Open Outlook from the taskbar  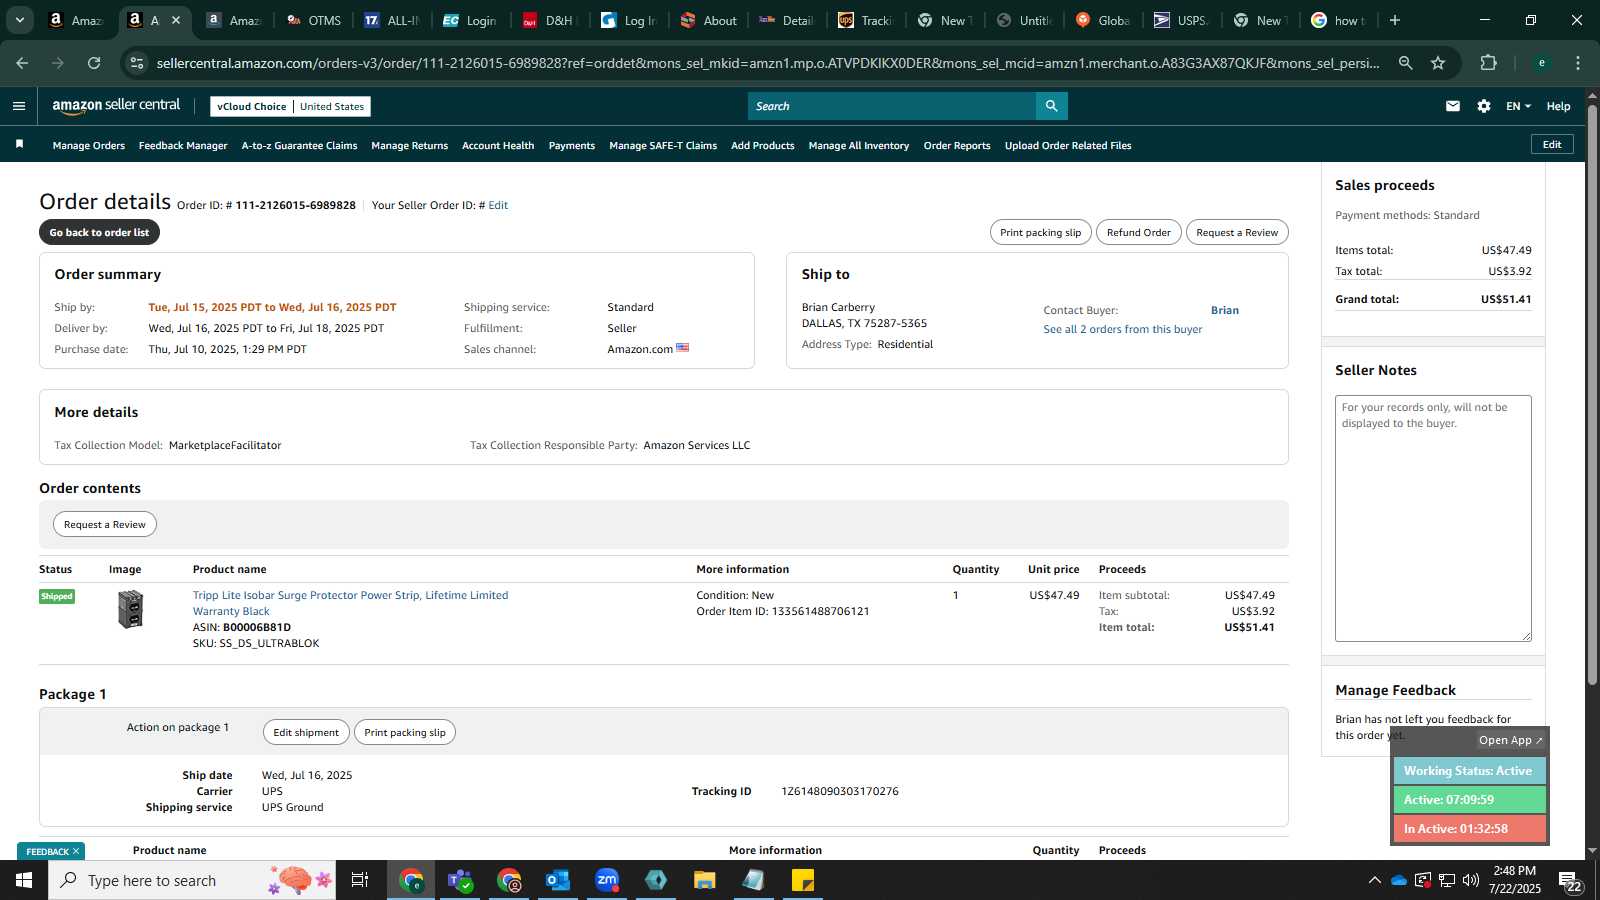click(558, 880)
